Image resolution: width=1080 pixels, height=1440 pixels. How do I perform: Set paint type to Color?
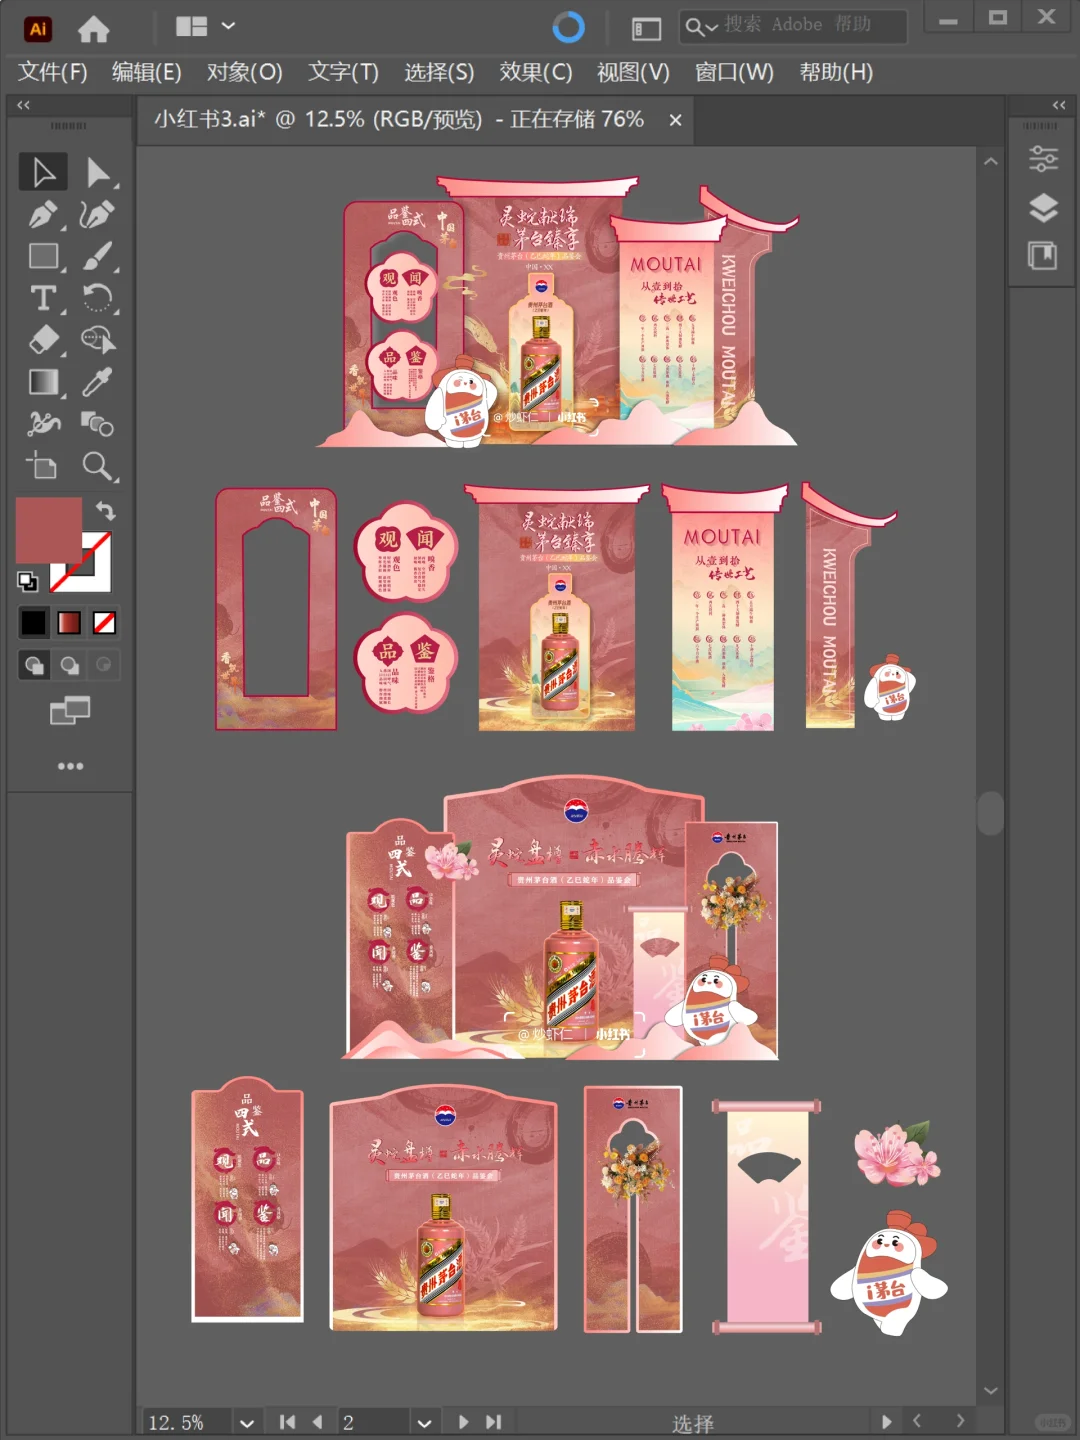click(x=33, y=623)
